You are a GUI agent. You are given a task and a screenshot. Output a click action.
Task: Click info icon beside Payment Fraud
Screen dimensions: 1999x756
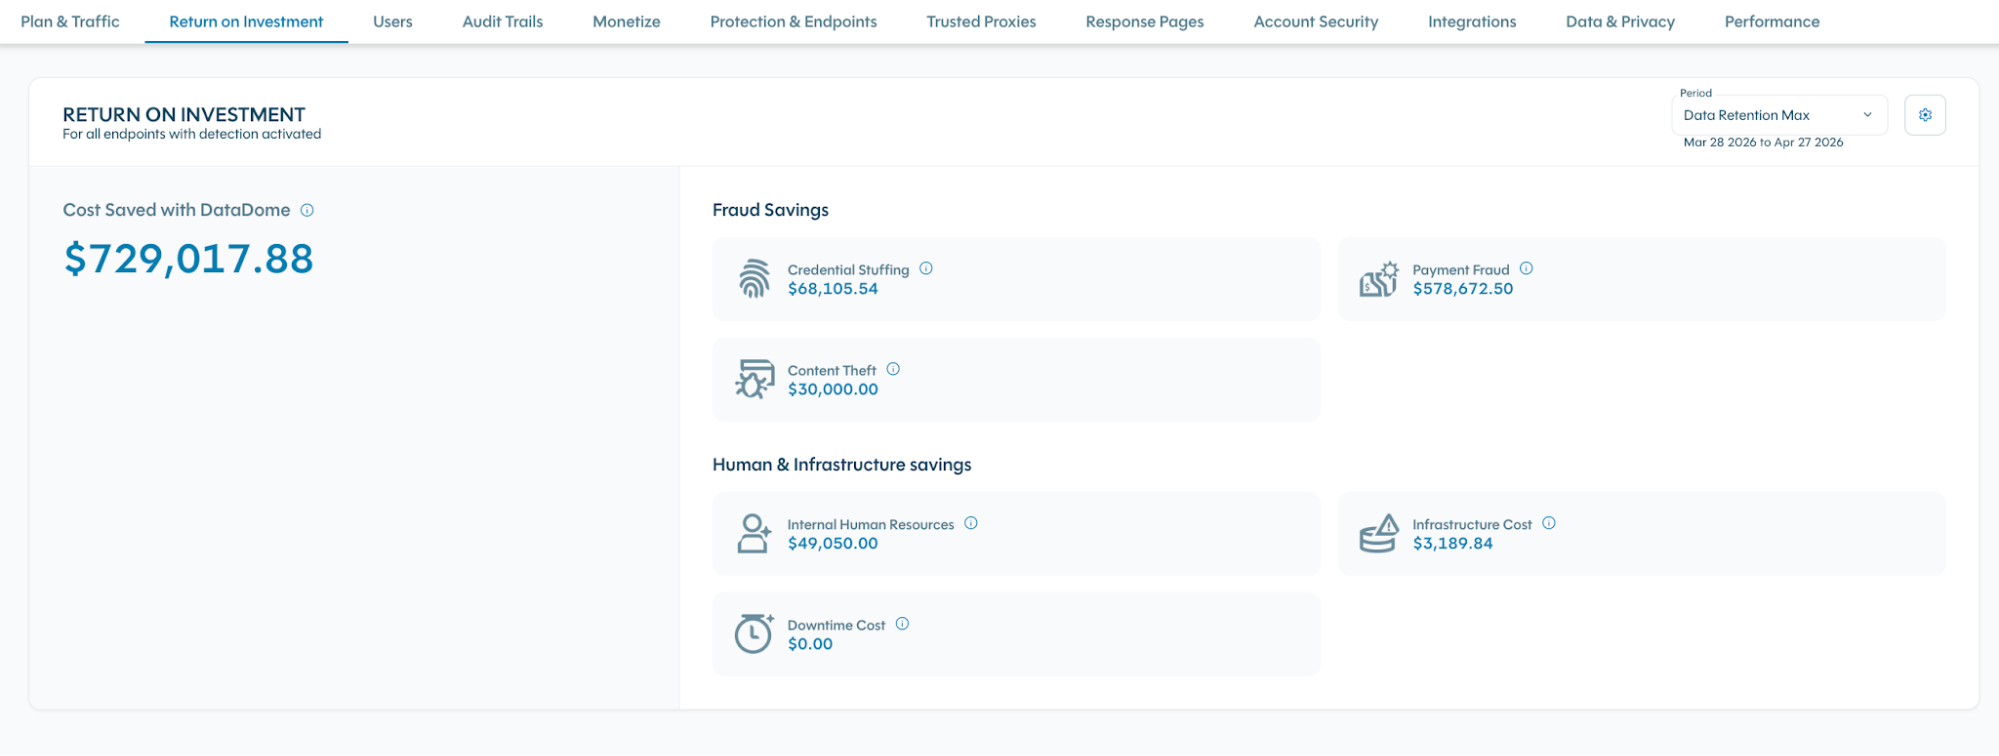pyautogui.click(x=1526, y=268)
